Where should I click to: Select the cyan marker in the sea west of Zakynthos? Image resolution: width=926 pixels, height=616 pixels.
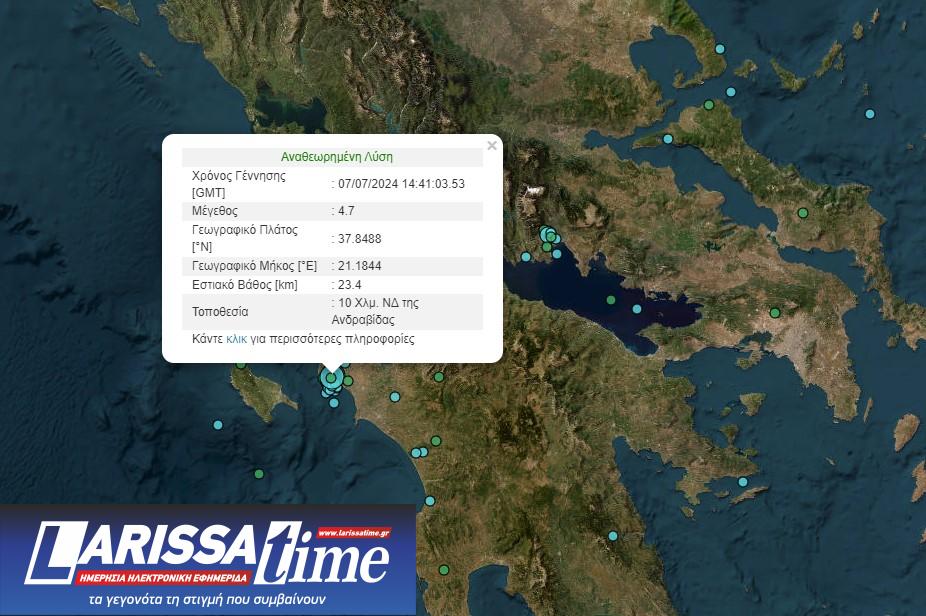[218, 425]
